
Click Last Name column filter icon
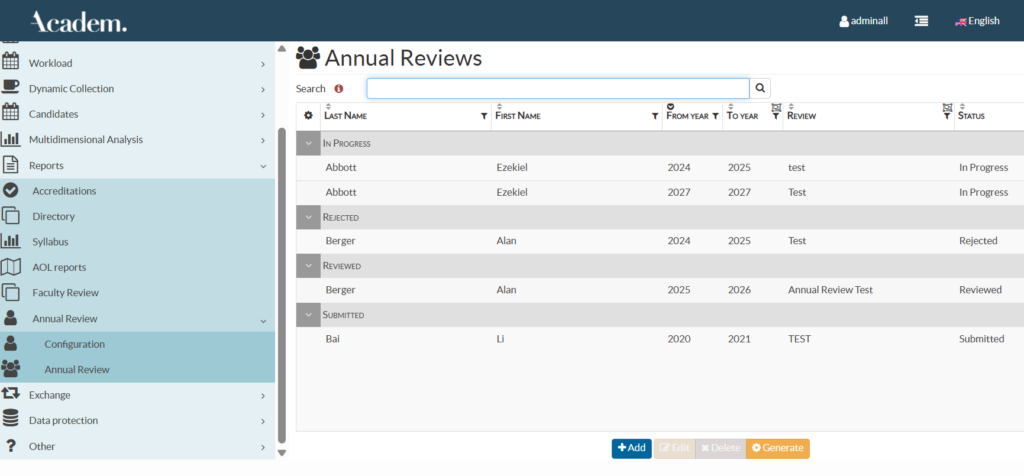pyautogui.click(x=485, y=116)
